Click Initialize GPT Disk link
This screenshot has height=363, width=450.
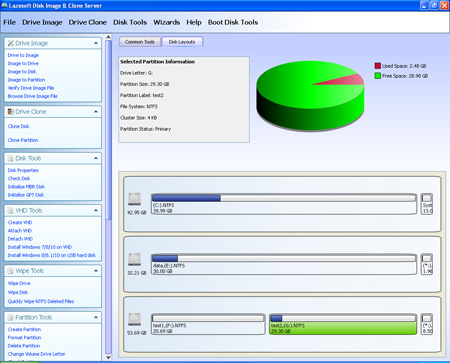pos(26,195)
